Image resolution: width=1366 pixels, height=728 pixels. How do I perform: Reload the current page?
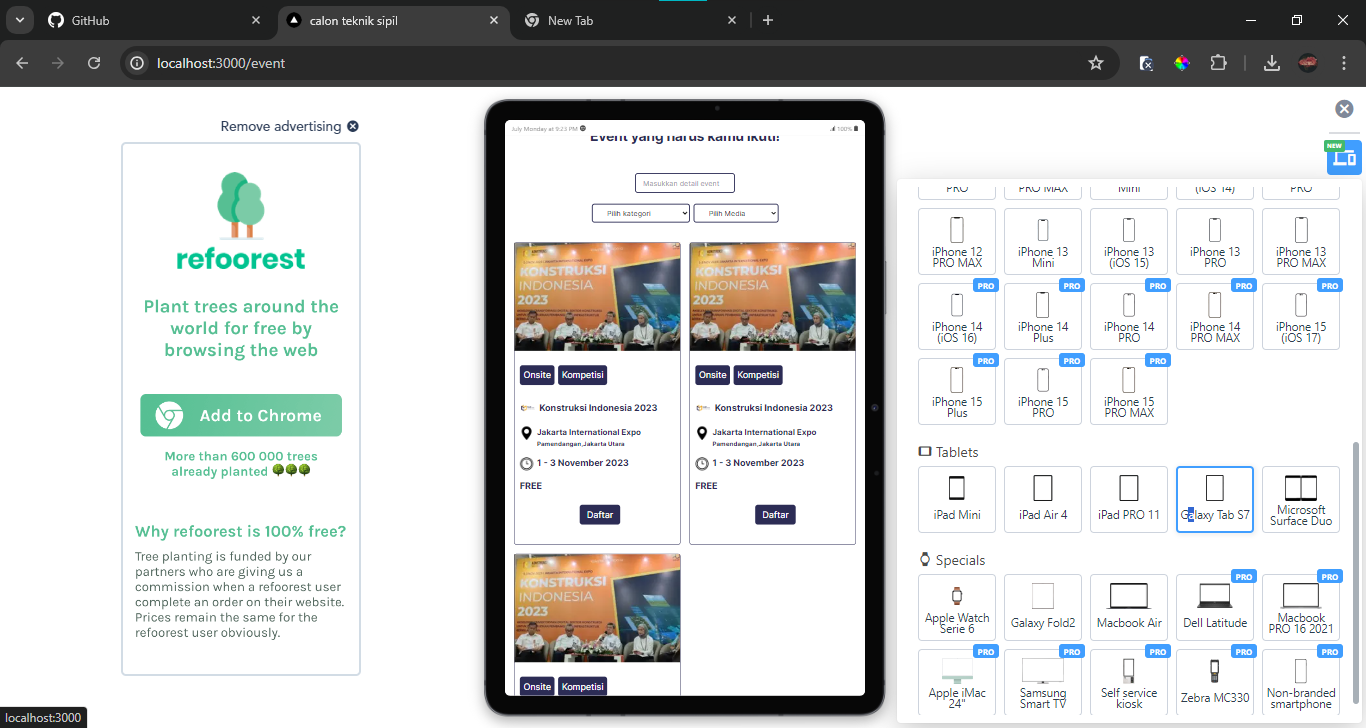point(94,63)
